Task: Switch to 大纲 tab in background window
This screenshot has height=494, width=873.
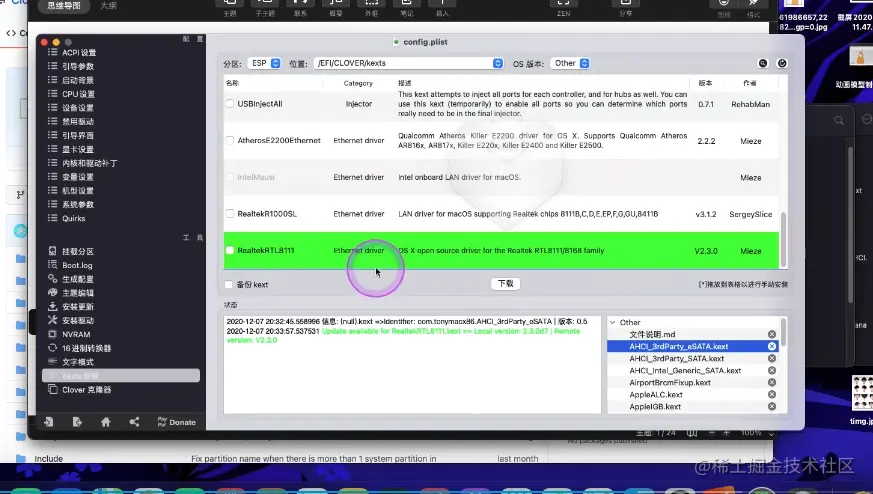Action: tap(108, 6)
